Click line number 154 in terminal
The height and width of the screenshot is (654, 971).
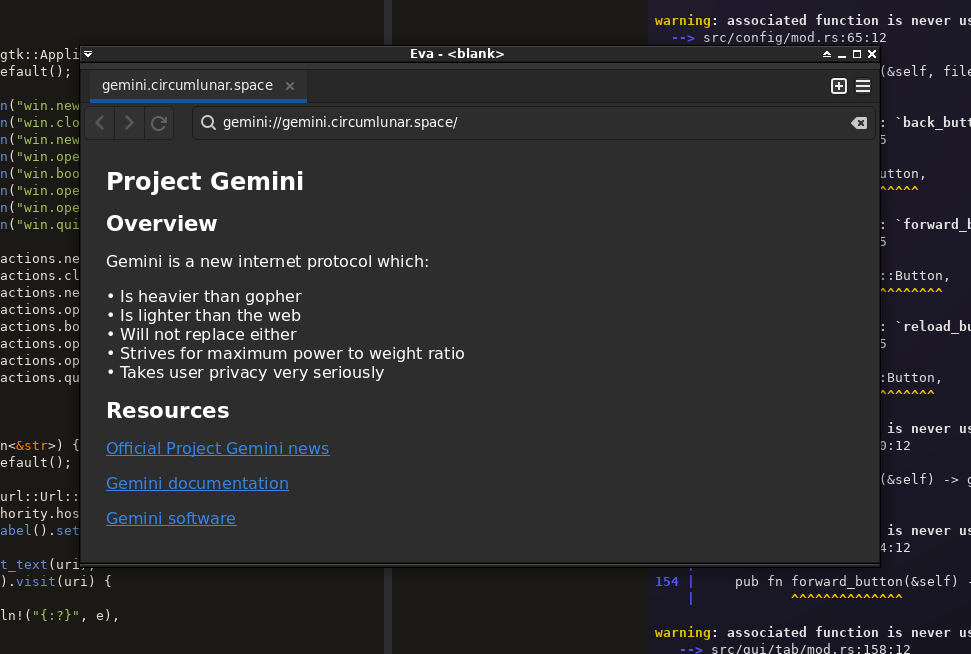[x=667, y=582]
